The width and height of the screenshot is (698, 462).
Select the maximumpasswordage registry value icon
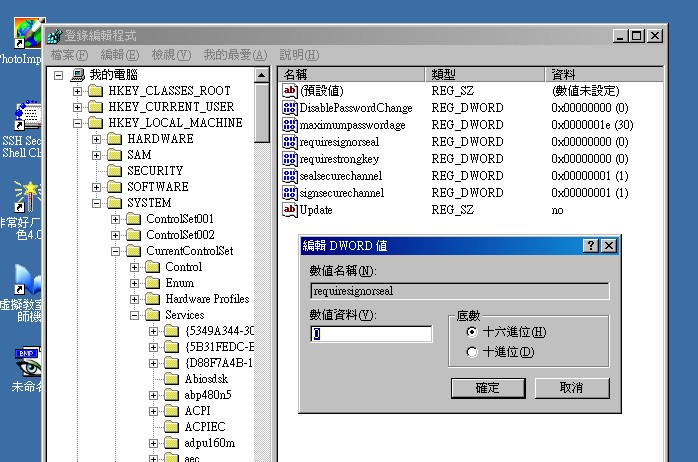tap(290, 125)
